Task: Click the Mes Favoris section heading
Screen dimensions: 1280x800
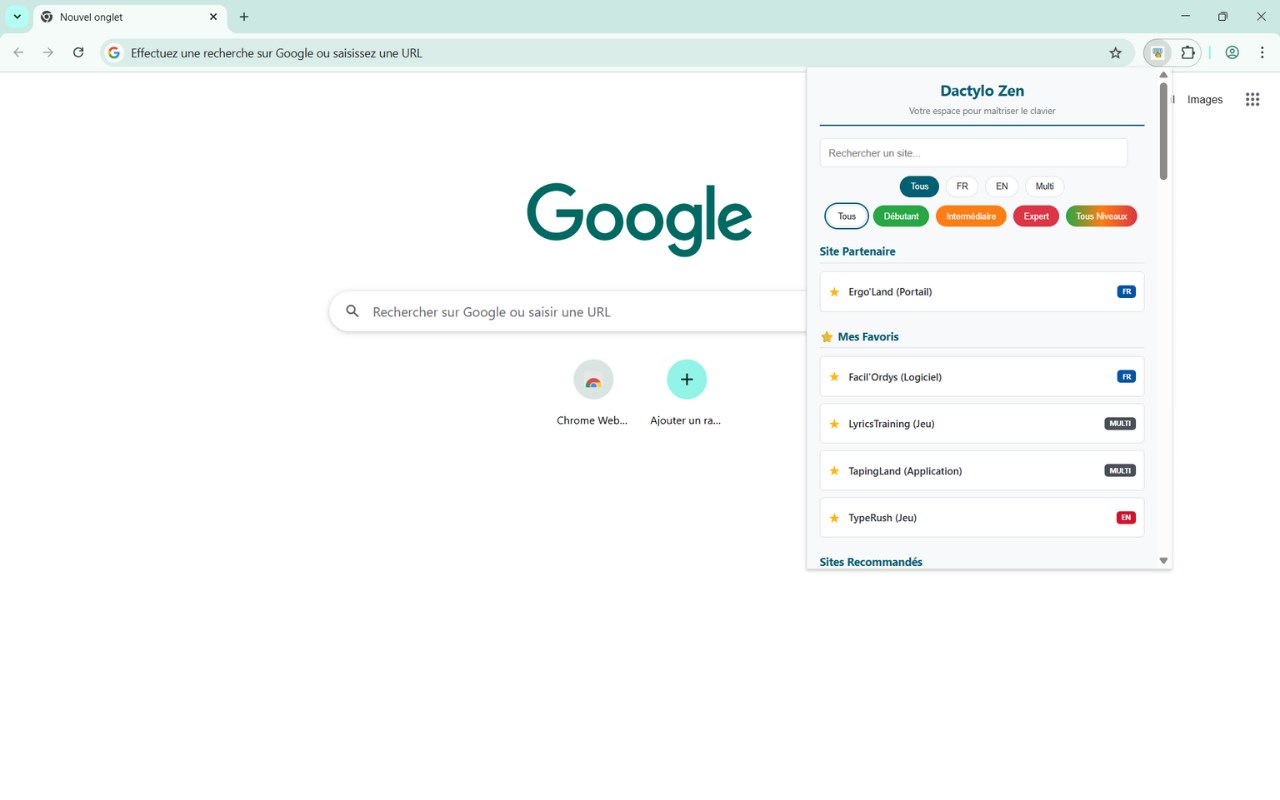Action: pyautogui.click(x=868, y=337)
